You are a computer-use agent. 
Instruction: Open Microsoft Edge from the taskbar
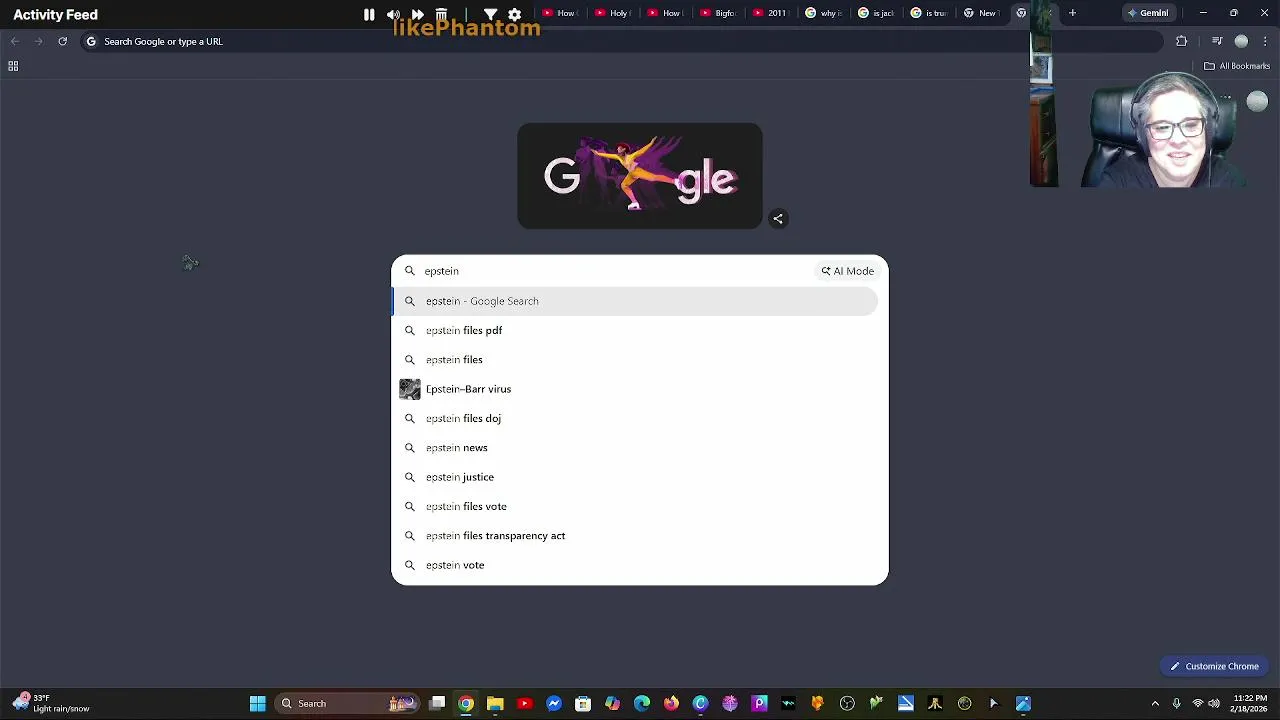[x=642, y=704]
